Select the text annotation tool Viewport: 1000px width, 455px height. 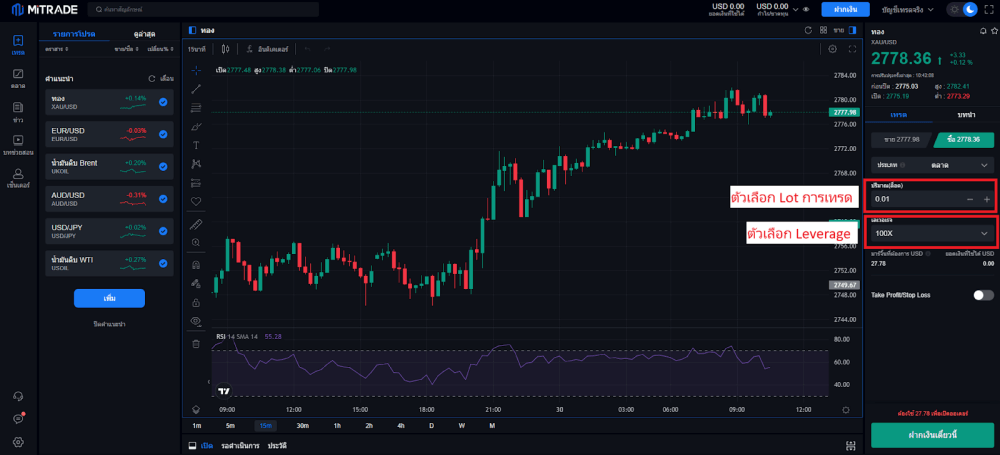[x=196, y=144]
